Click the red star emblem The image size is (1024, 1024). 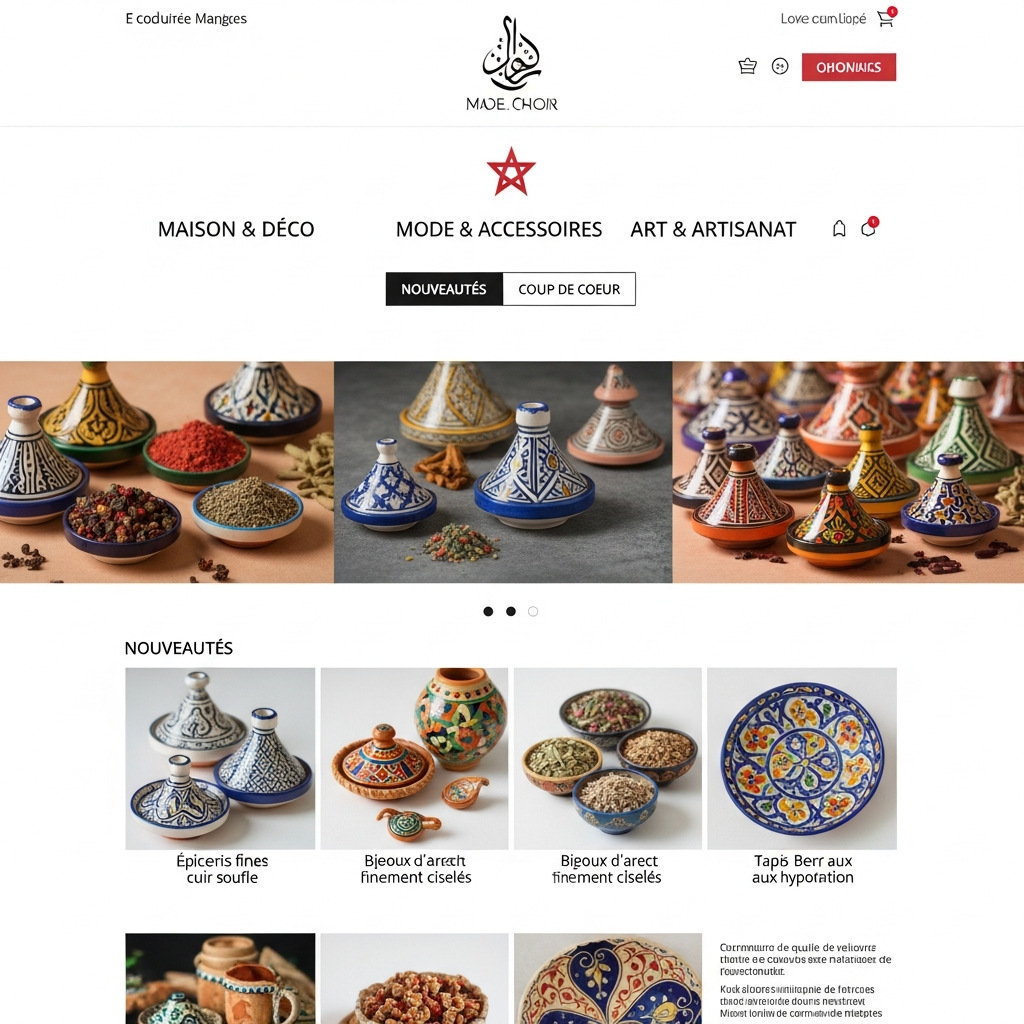pyautogui.click(x=511, y=172)
